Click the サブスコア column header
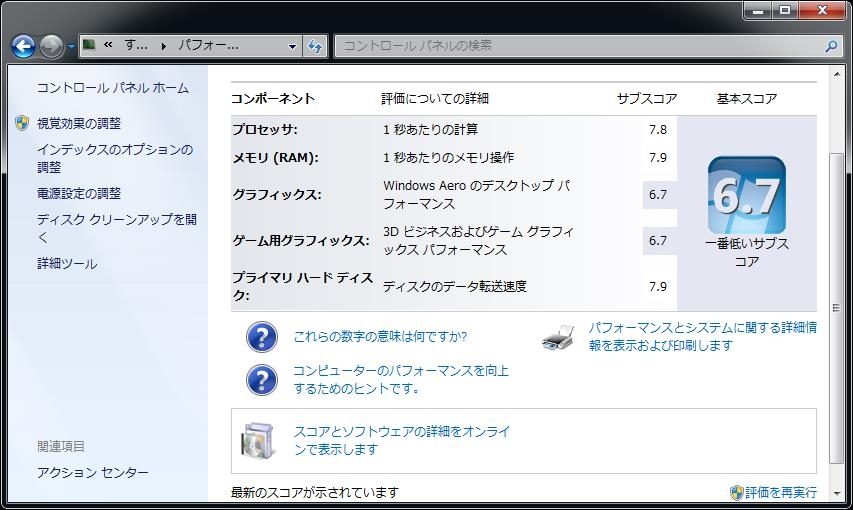The height and width of the screenshot is (510, 853). [647, 99]
